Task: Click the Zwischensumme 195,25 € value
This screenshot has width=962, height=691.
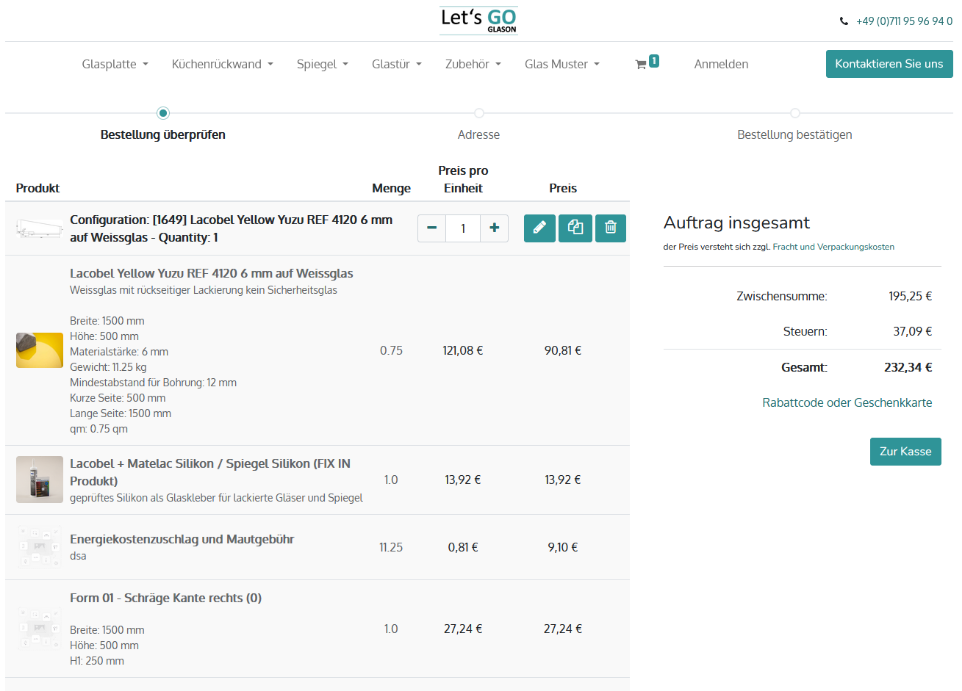Action: click(x=910, y=296)
